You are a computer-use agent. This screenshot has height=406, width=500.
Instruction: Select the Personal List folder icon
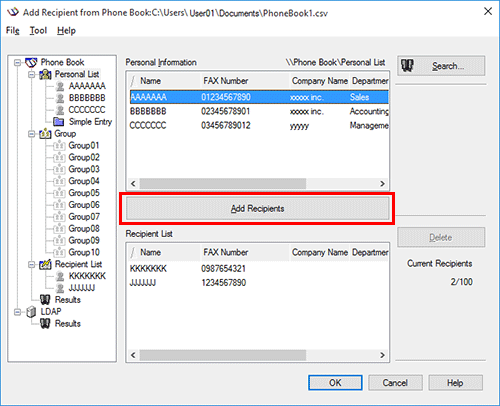tap(45, 74)
